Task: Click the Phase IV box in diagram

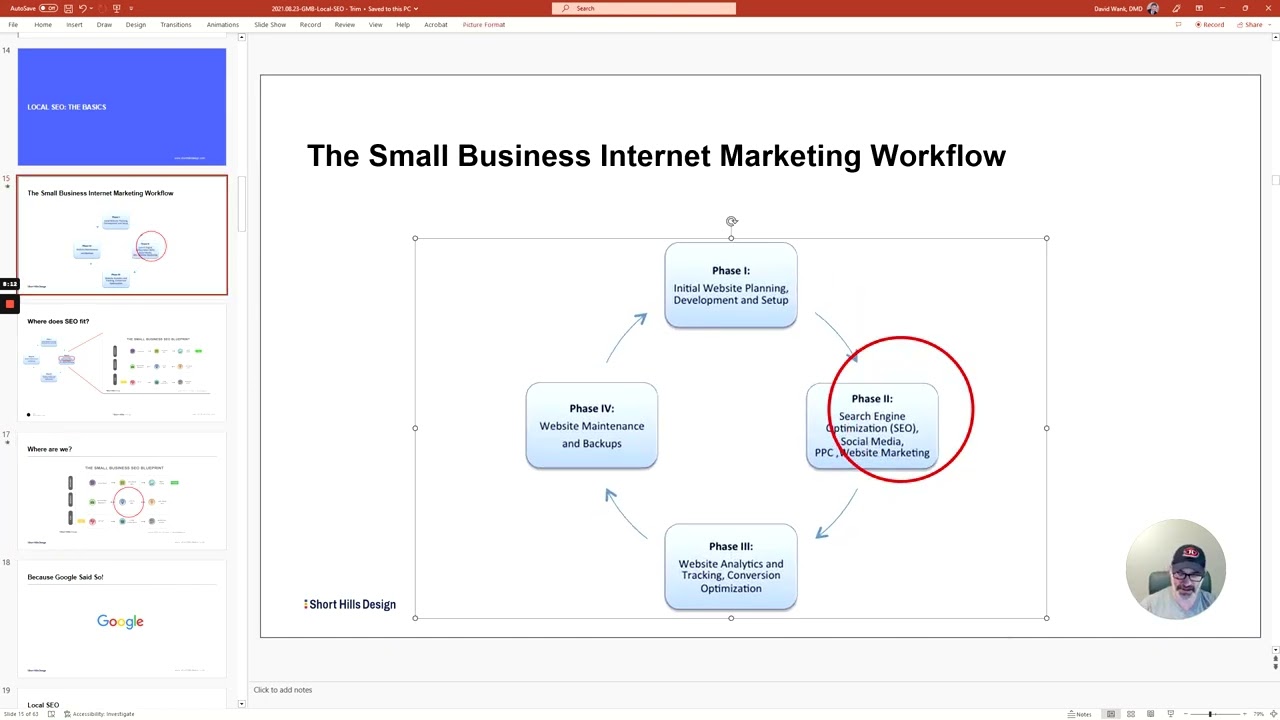Action: click(x=592, y=425)
